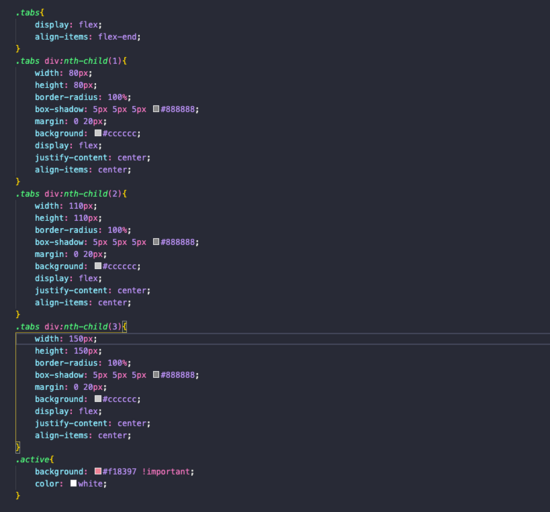
Task: Click the '.tabs div:nth-child(2){' selector
Action: [x=71, y=194]
